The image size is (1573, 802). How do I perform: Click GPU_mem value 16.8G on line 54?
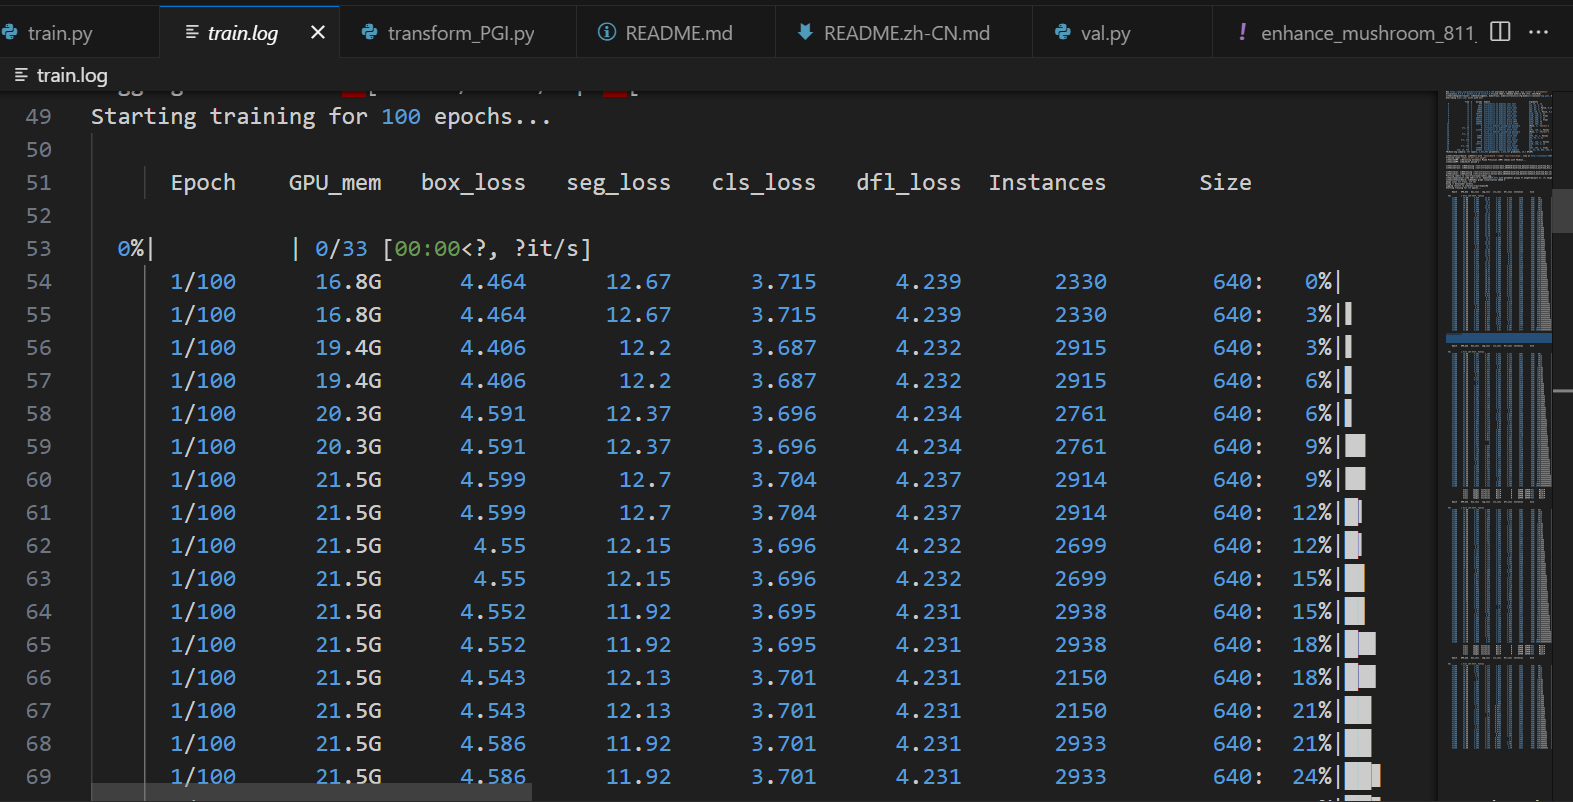coord(348,282)
